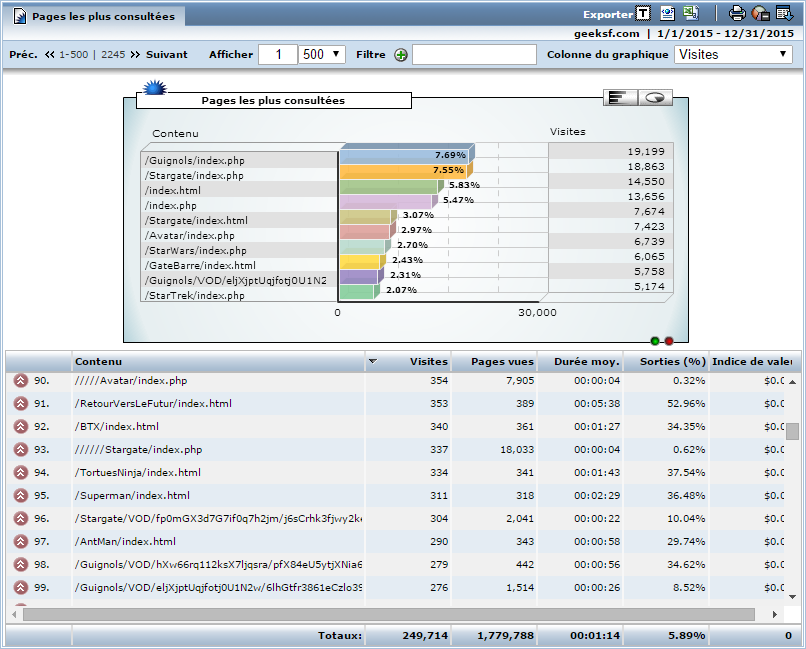Viewport: 806px width, 649px height.
Task: Click Suivant next page link
Action: click(x=167, y=54)
